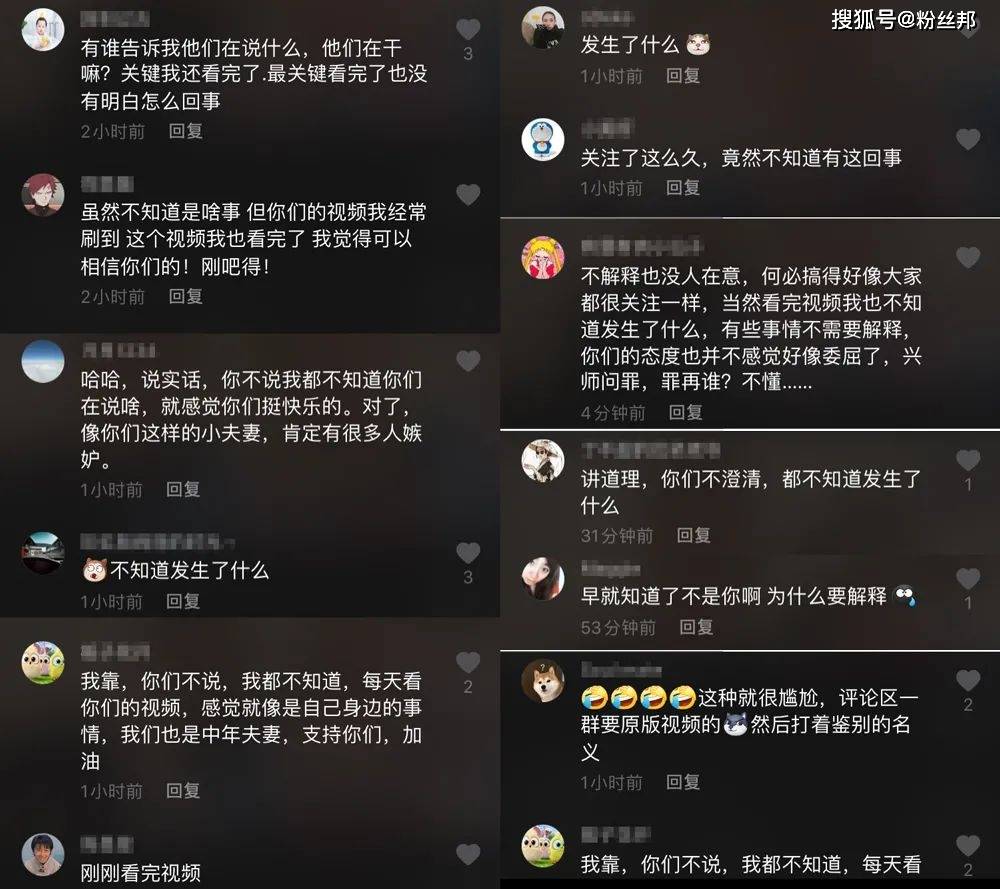1000x889 pixels.
Task: Like the comment starting '不解释也没人在意'
Action: [968, 258]
